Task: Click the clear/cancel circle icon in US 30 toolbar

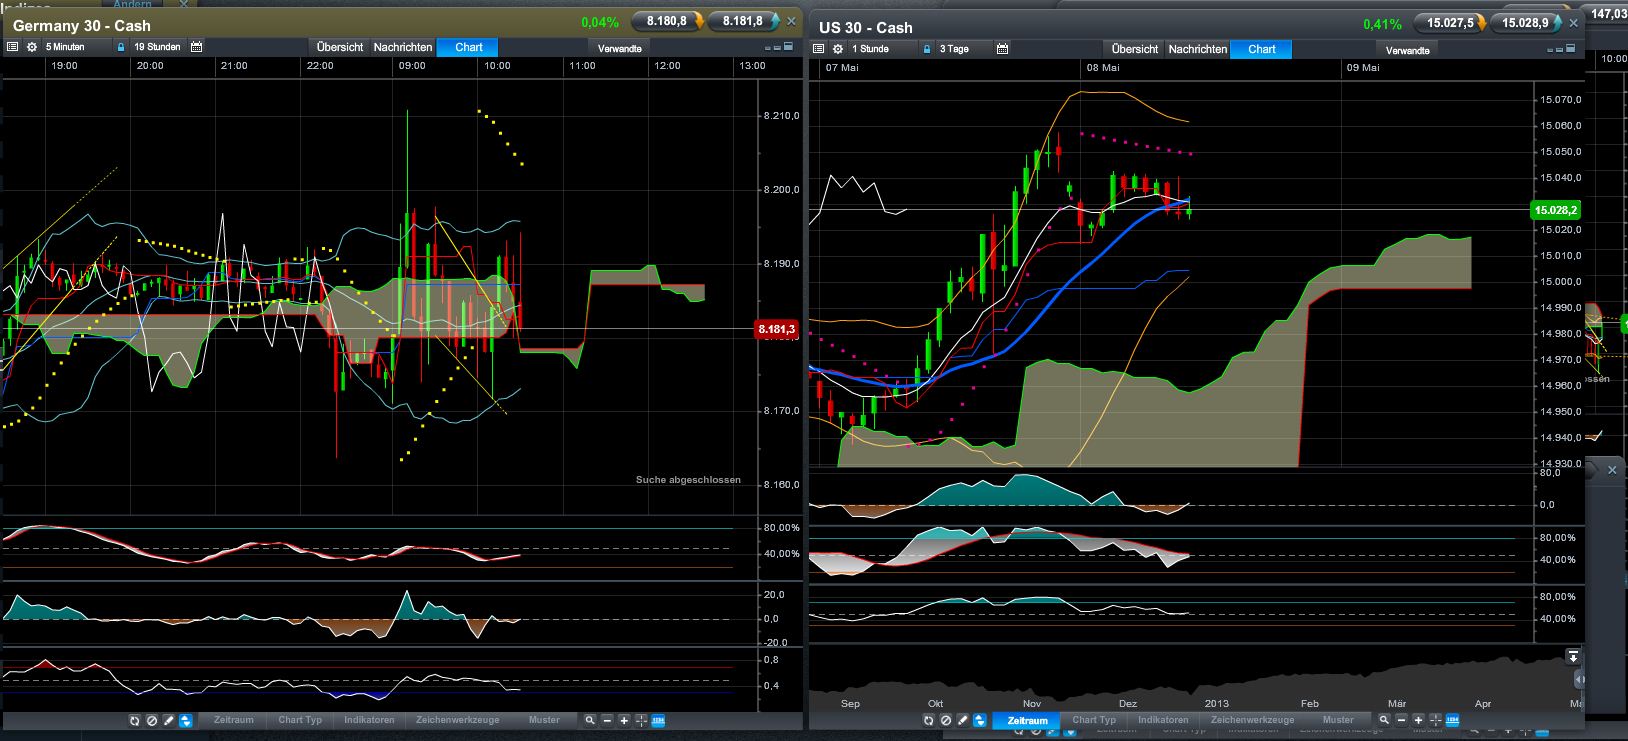Action: tap(946, 720)
